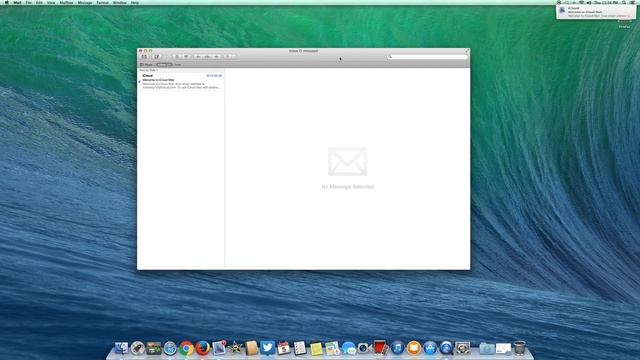Open the blue folder stack in the Dock
This screenshot has height=360, width=640.
[487, 348]
